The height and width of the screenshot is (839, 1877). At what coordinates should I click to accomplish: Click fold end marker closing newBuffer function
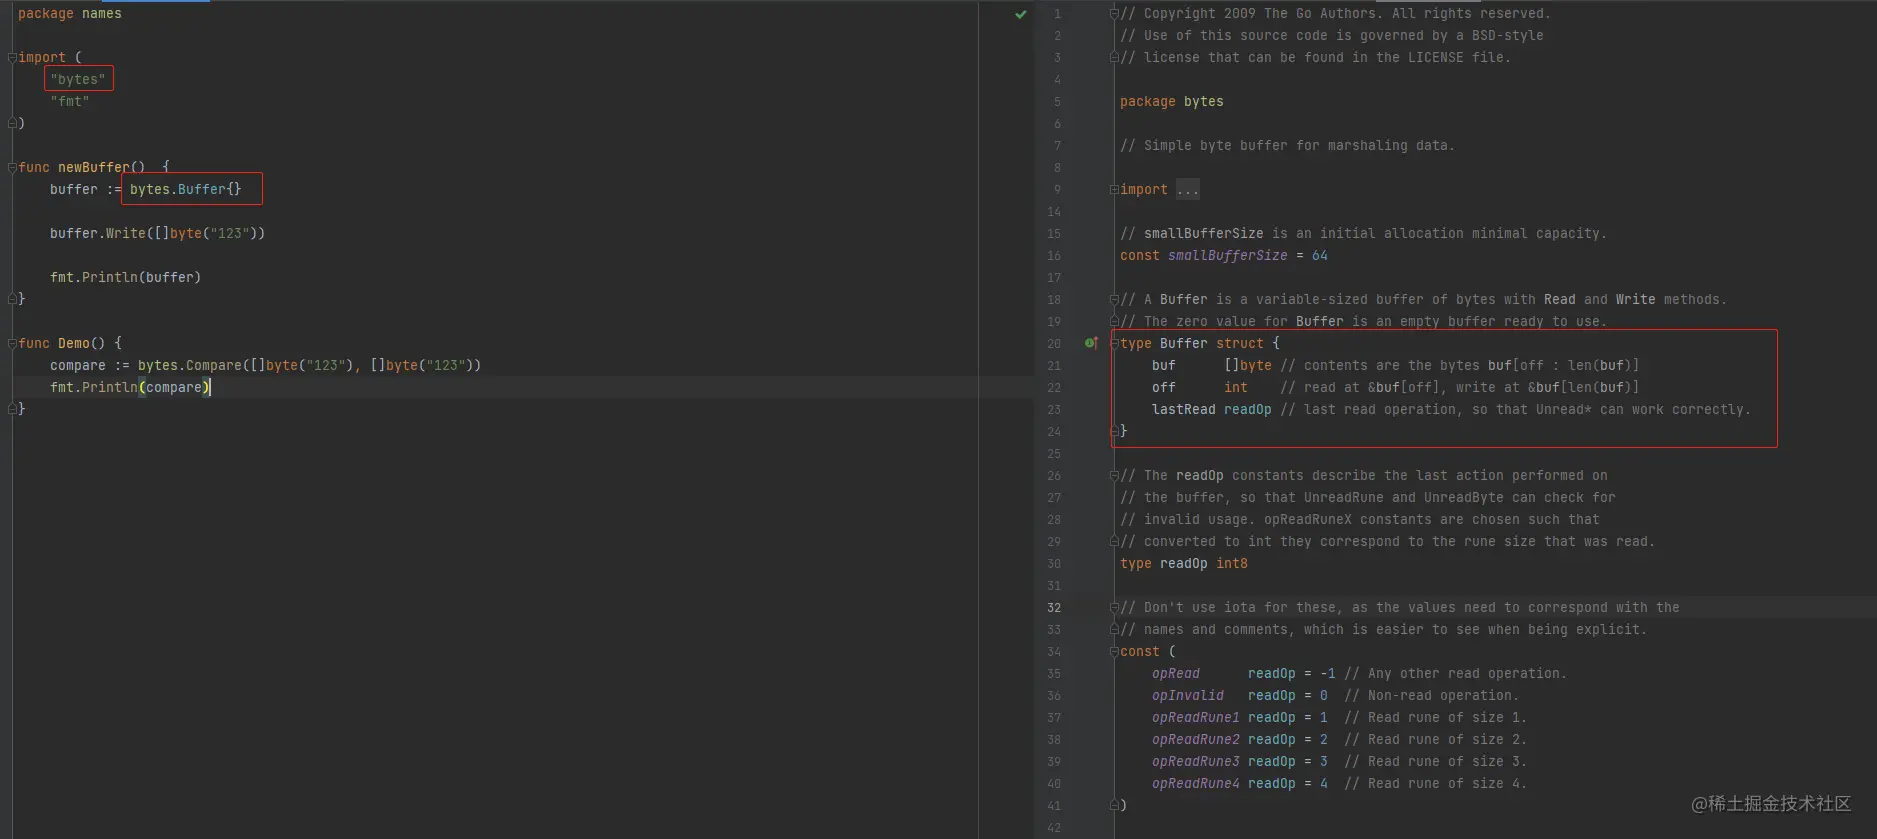tap(12, 299)
